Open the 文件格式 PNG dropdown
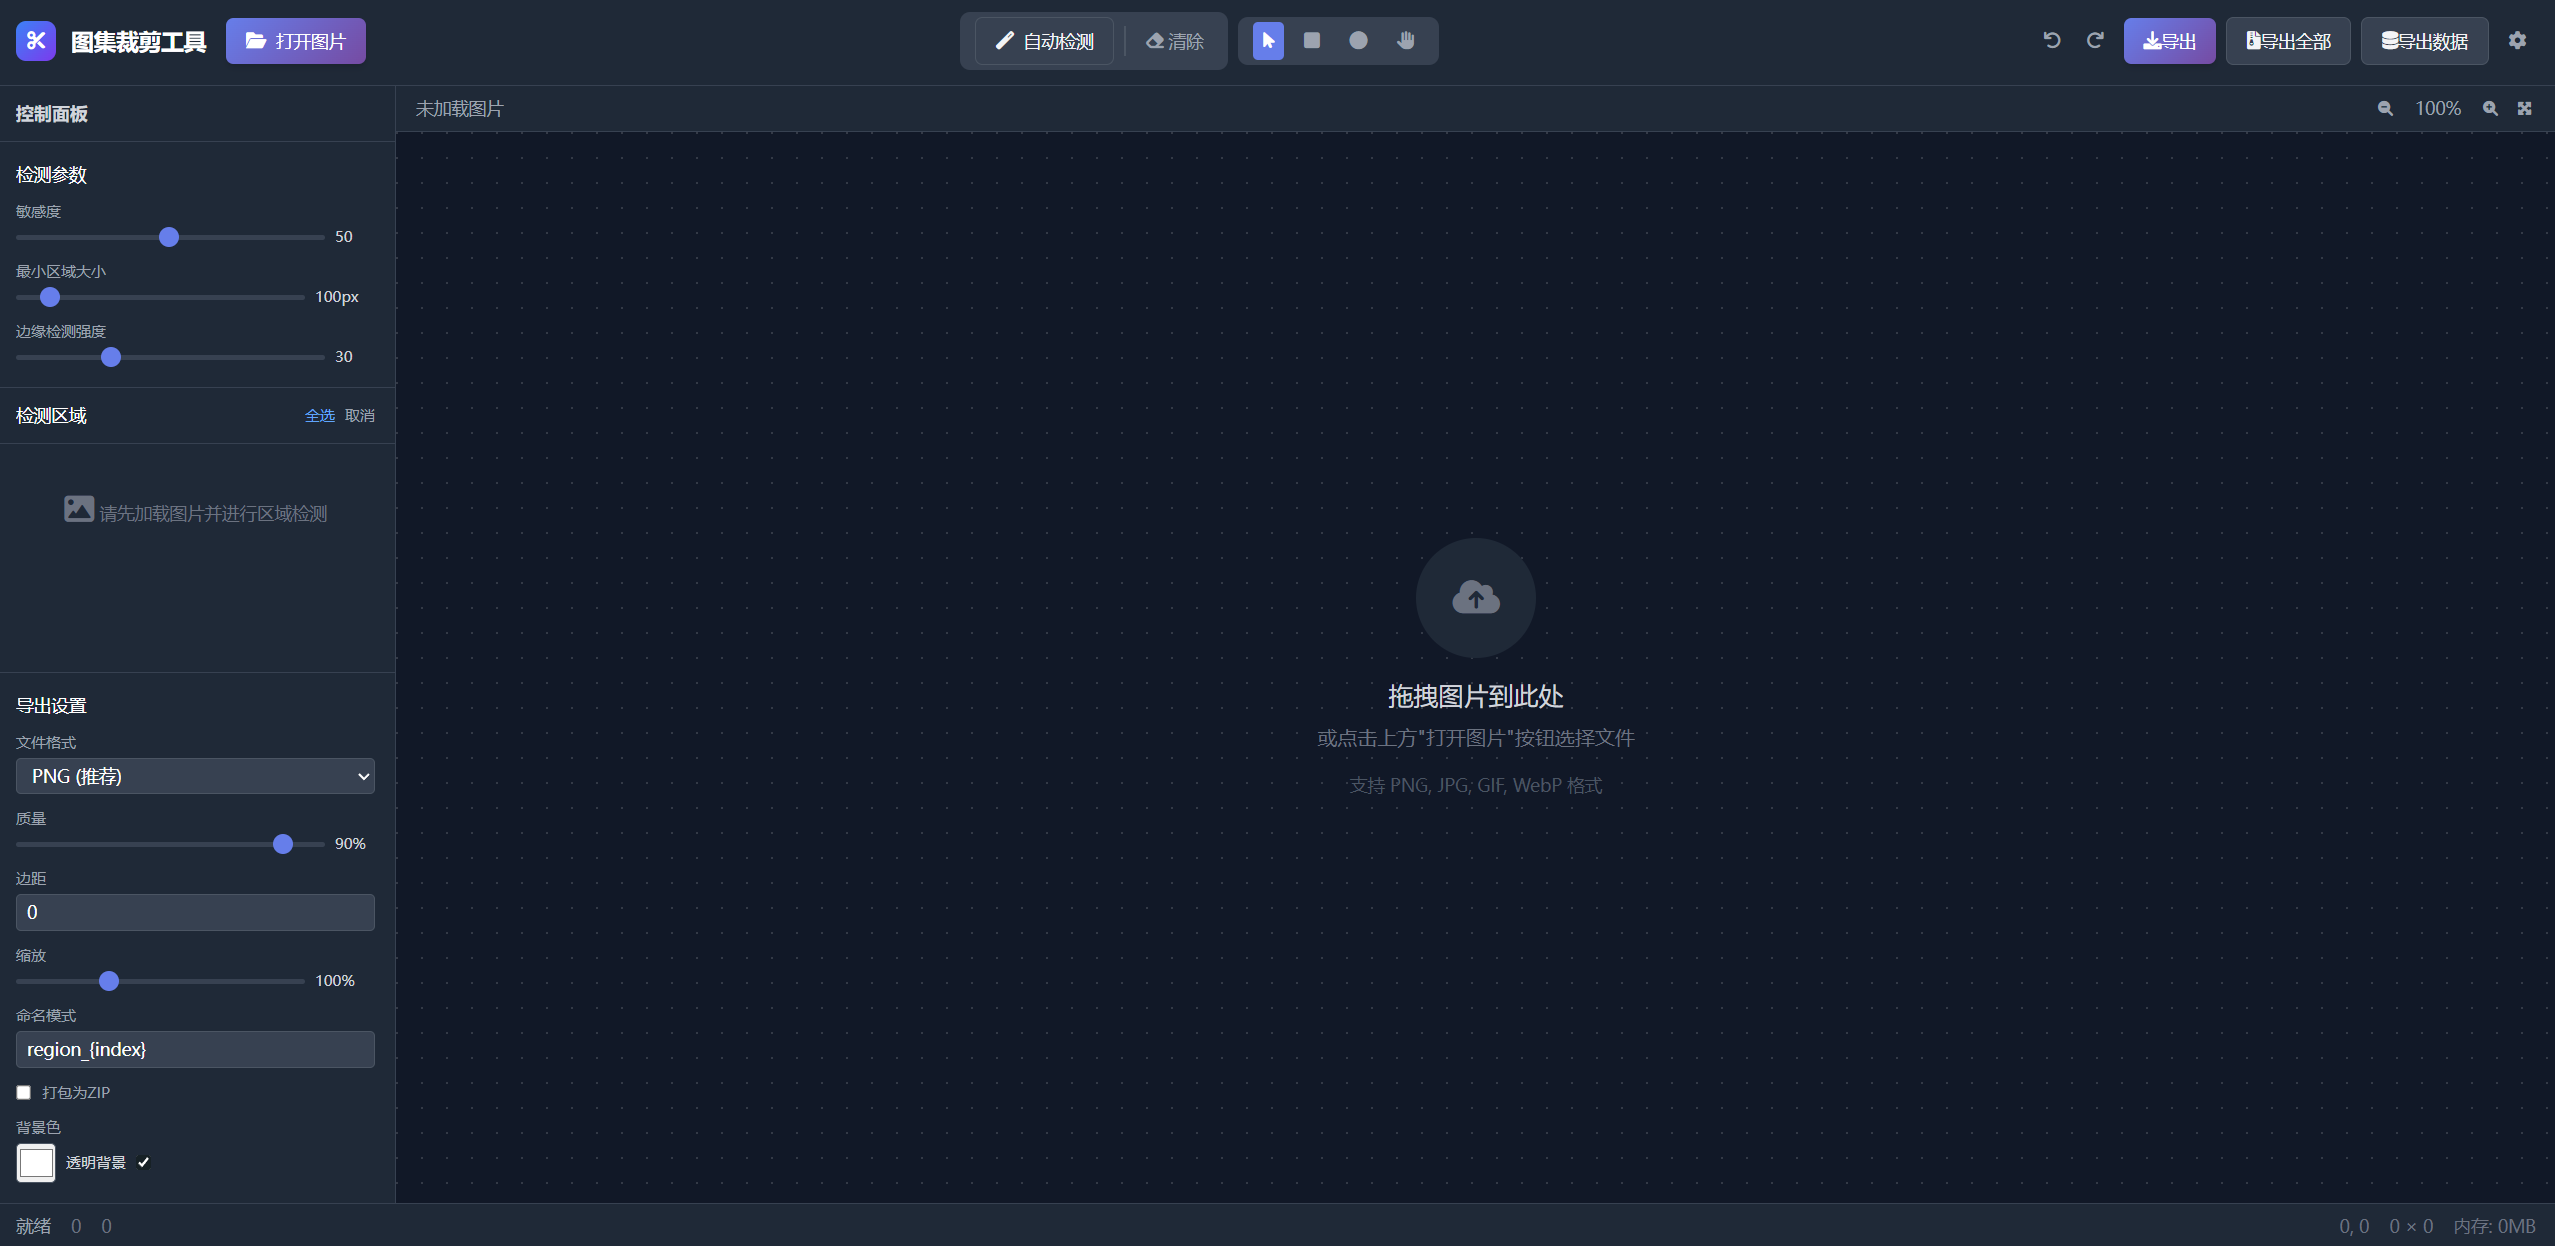 click(195, 776)
